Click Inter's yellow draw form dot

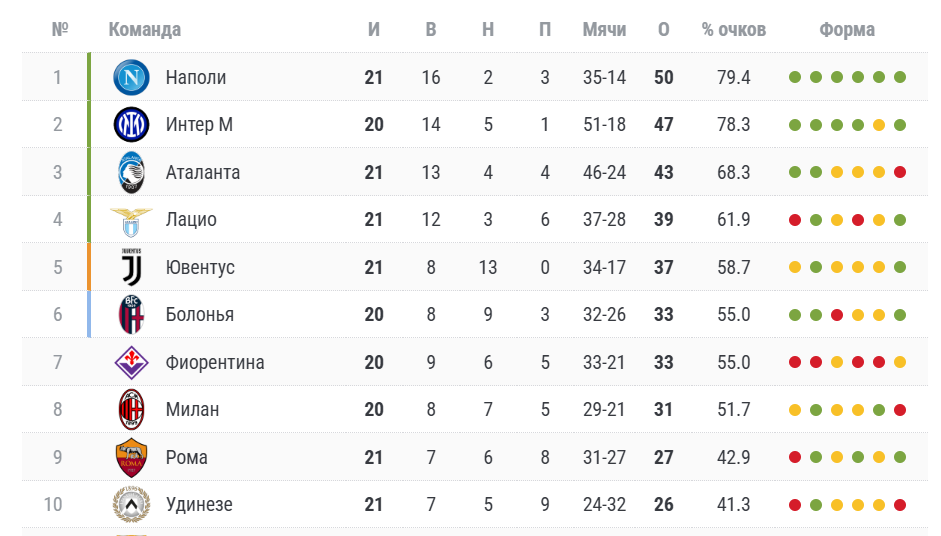879,125
